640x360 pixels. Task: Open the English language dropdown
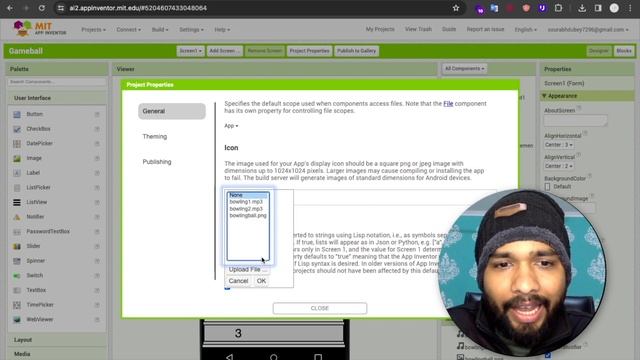[x=526, y=30]
